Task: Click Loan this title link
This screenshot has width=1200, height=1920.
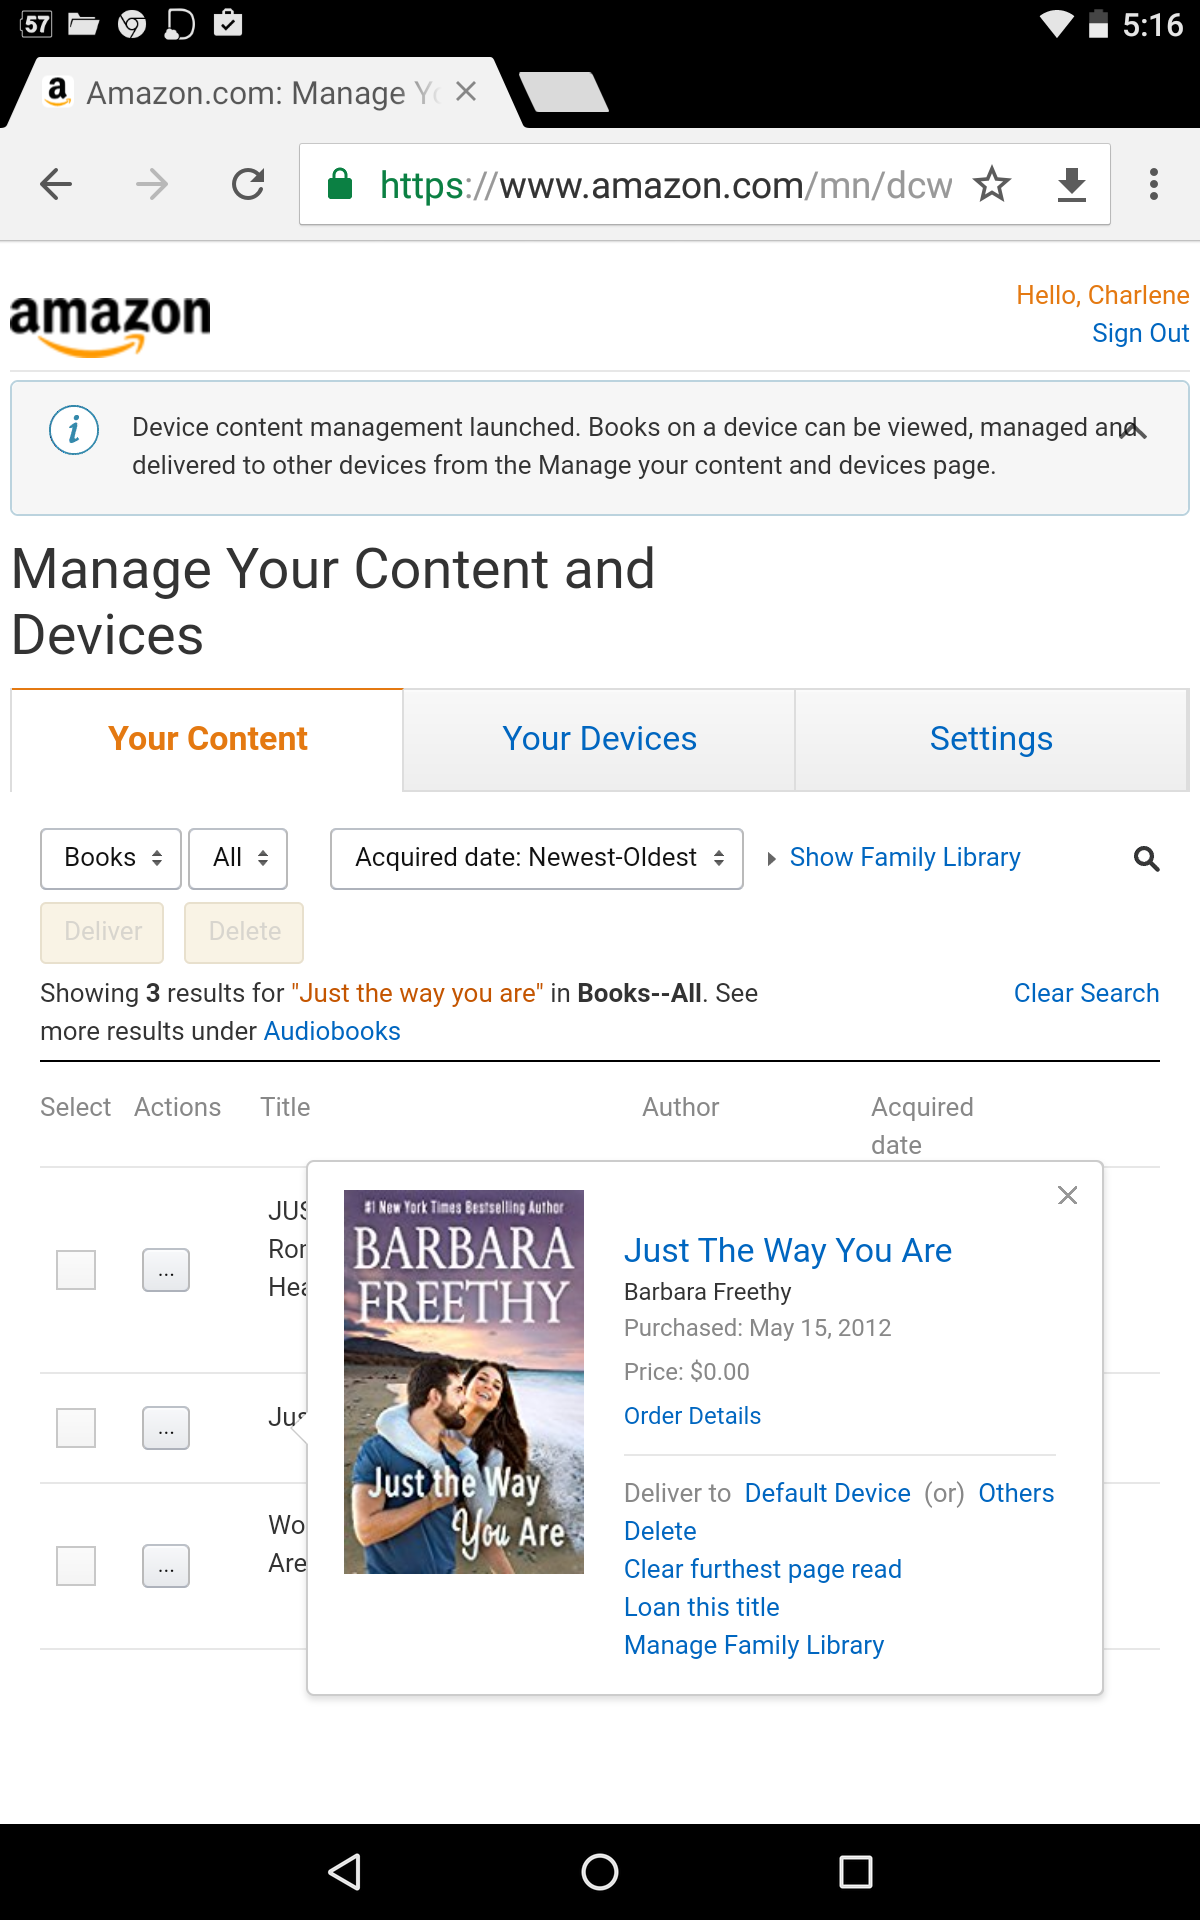Action: point(702,1607)
